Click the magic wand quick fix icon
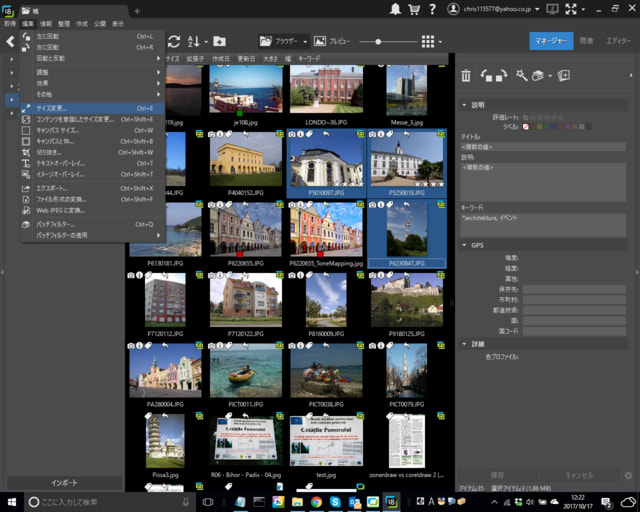 point(521,76)
